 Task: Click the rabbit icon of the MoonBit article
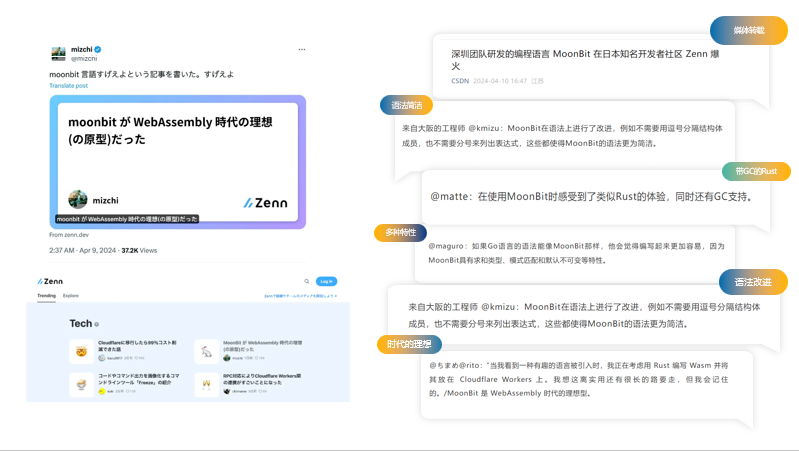tap(204, 351)
